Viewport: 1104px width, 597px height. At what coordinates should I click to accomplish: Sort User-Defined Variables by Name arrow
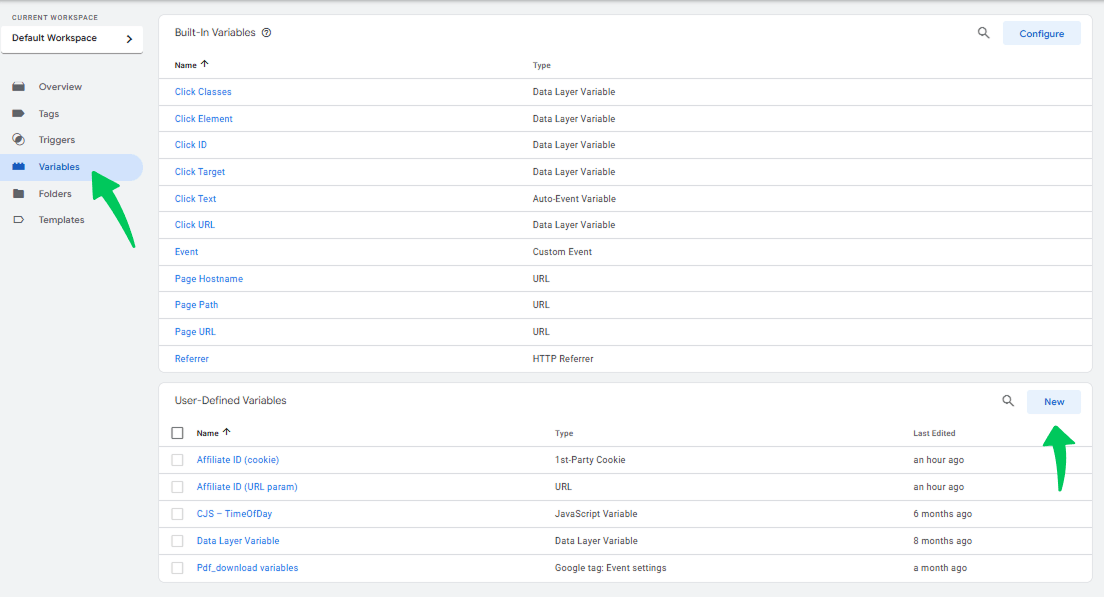pos(226,433)
